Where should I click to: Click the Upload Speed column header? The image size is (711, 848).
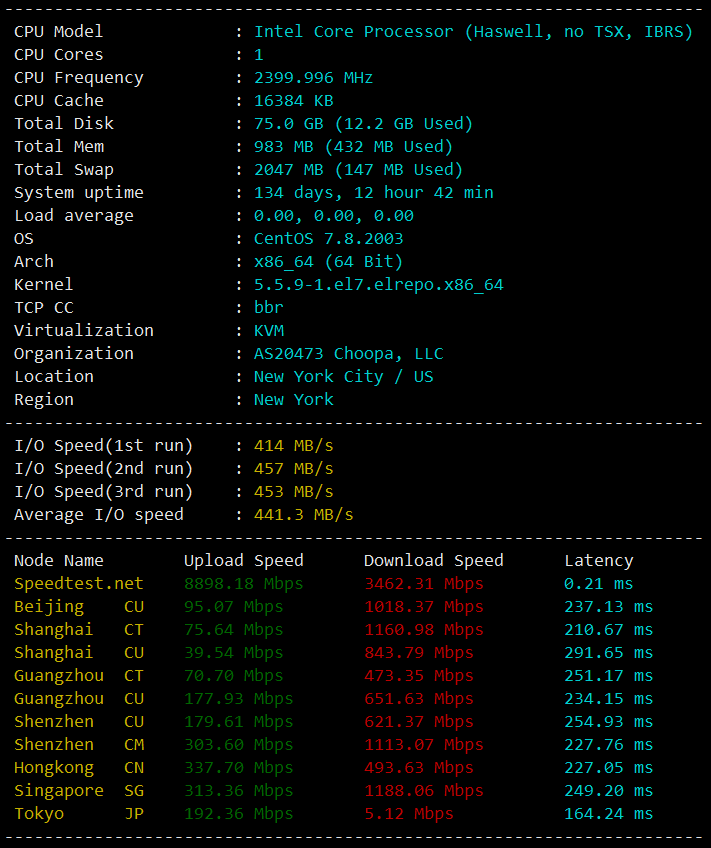click(x=244, y=561)
